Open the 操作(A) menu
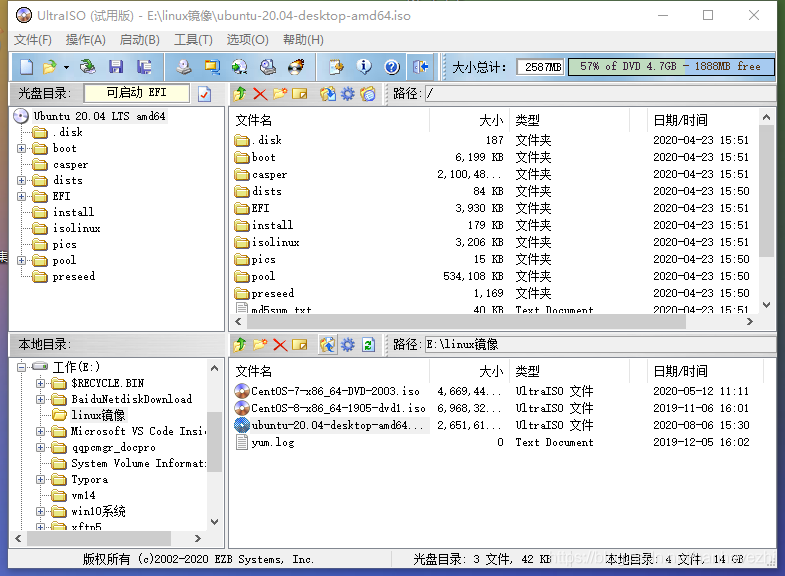Image resolution: width=785 pixels, height=576 pixels. (86, 40)
